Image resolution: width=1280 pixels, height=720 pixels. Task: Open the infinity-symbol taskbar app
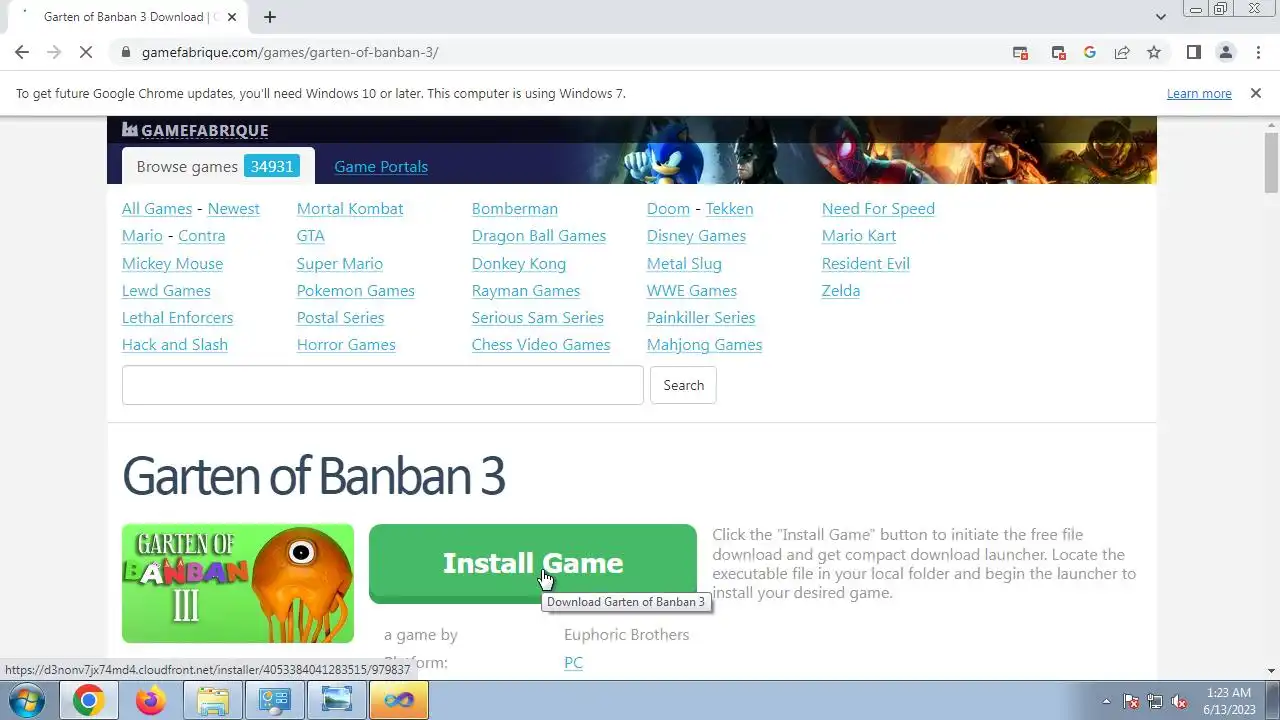(399, 700)
